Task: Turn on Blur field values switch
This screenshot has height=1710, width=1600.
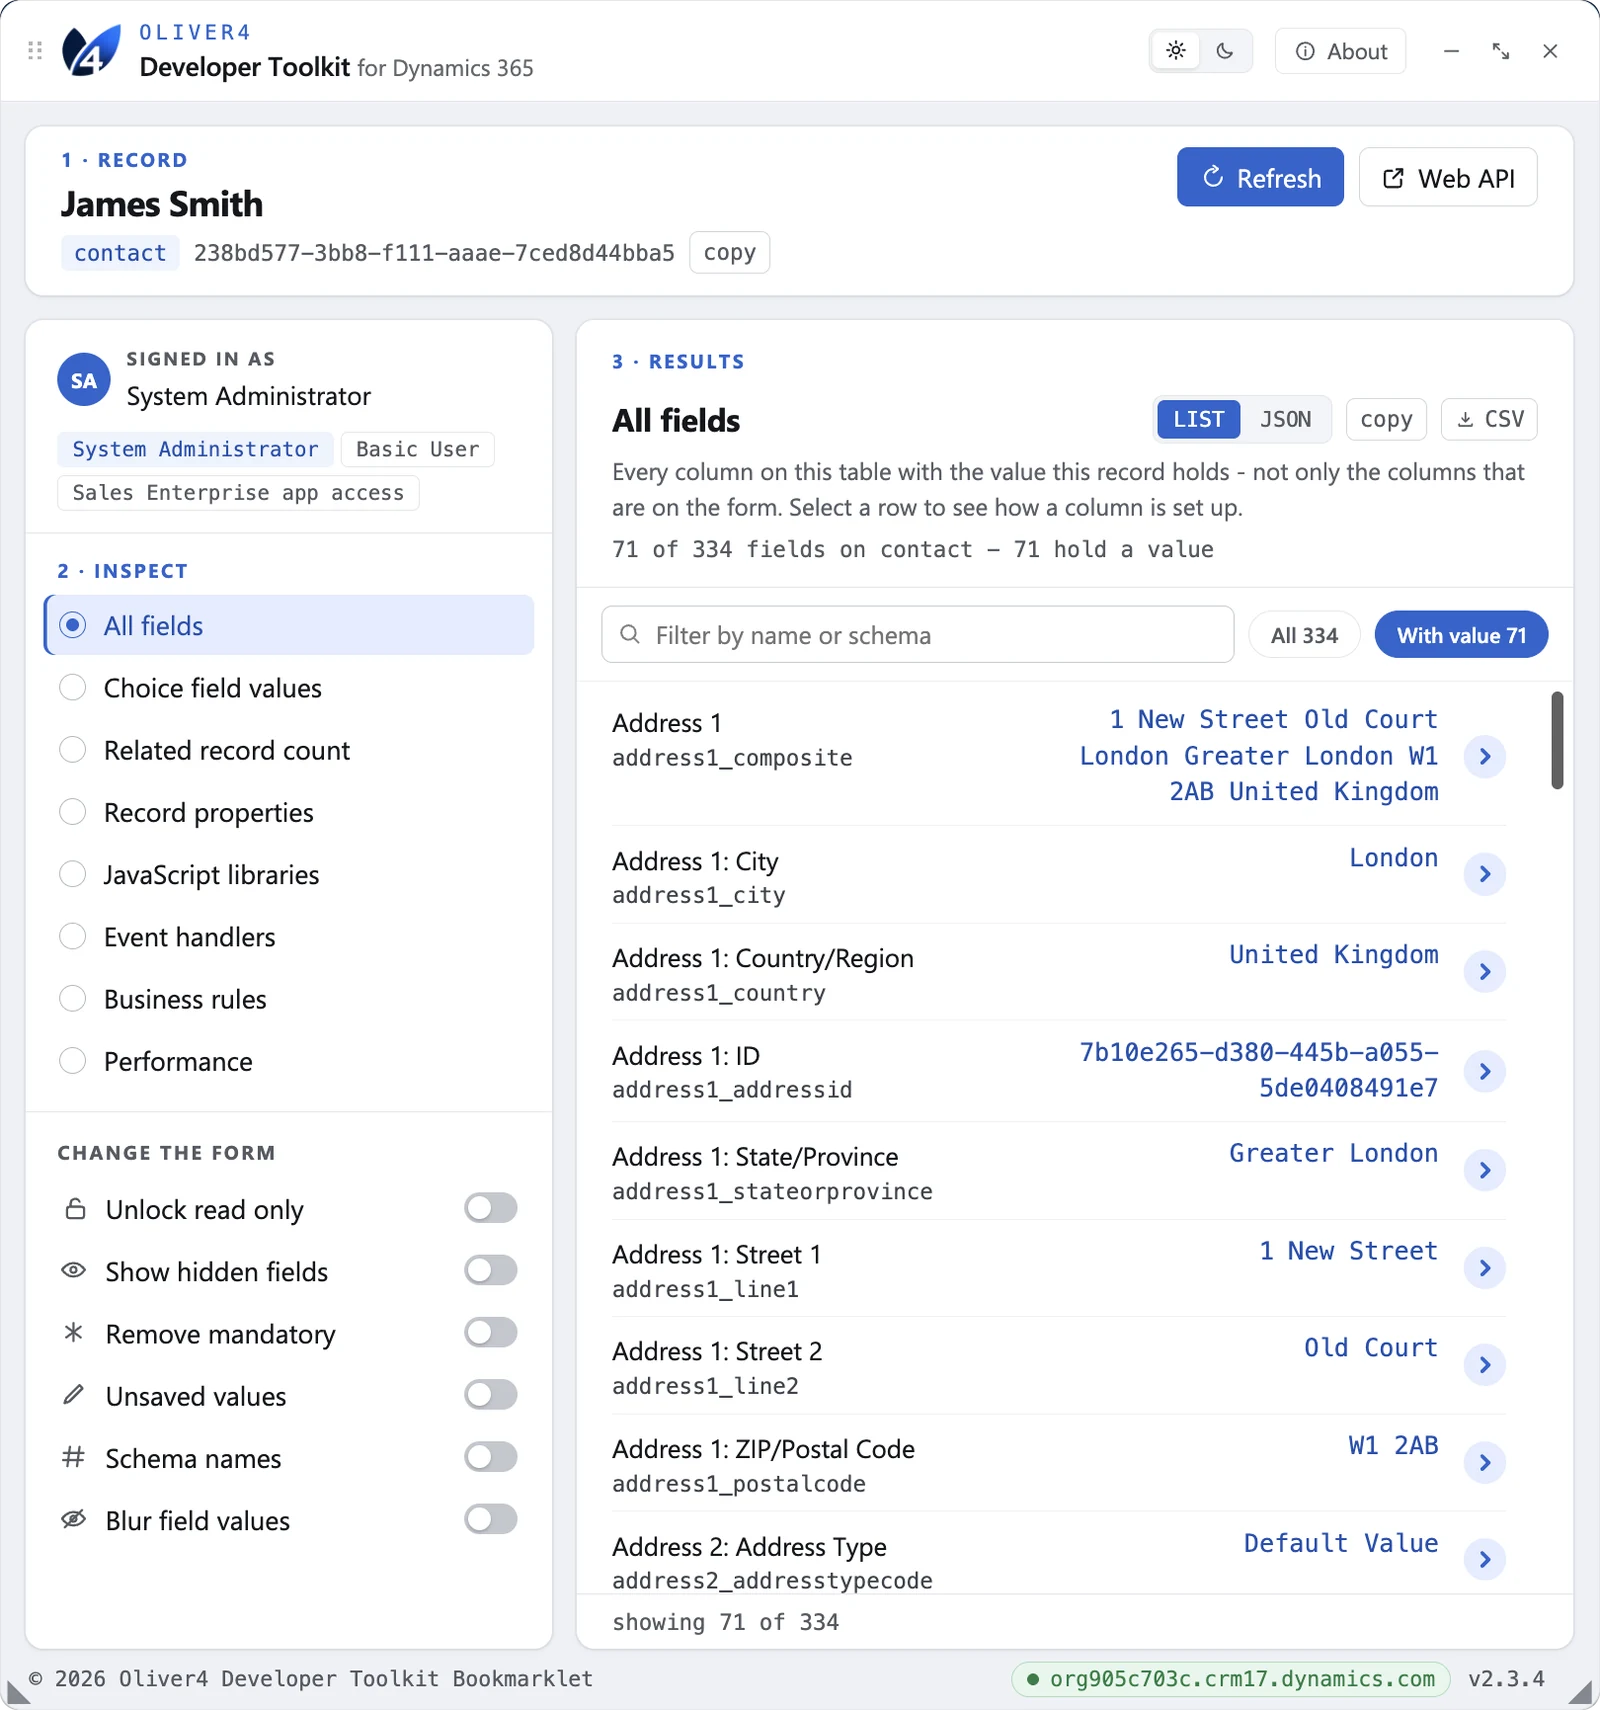Action: [x=490, y=1519]
